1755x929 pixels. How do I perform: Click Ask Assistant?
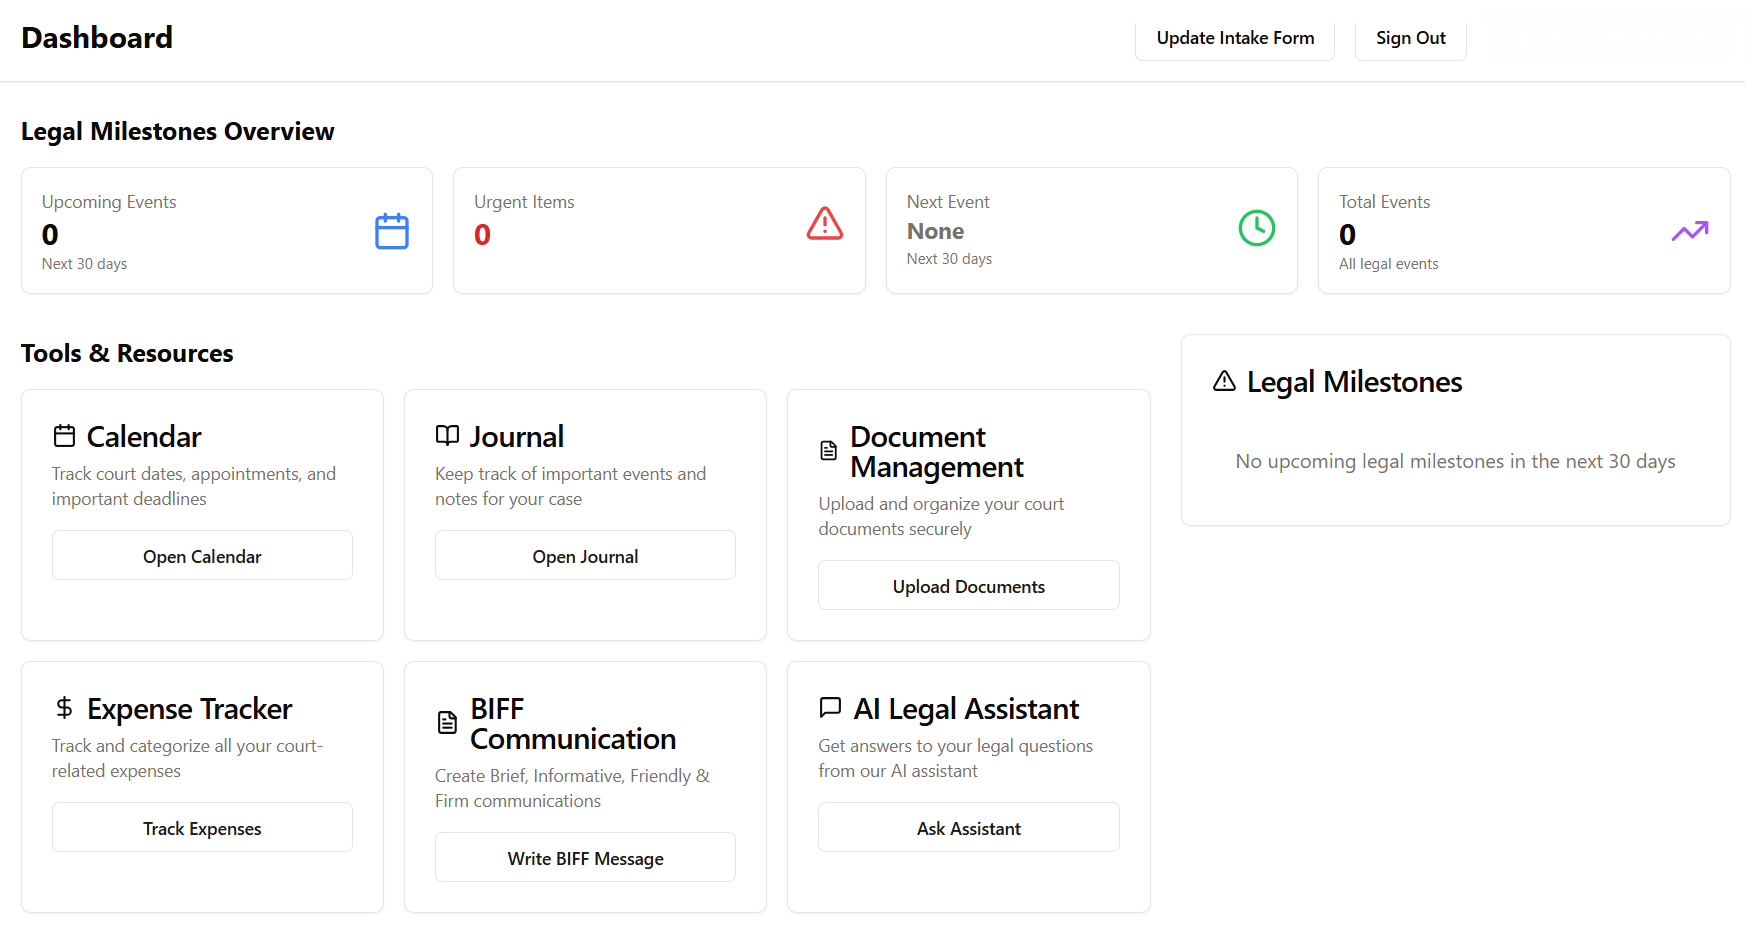pos(967,827)
